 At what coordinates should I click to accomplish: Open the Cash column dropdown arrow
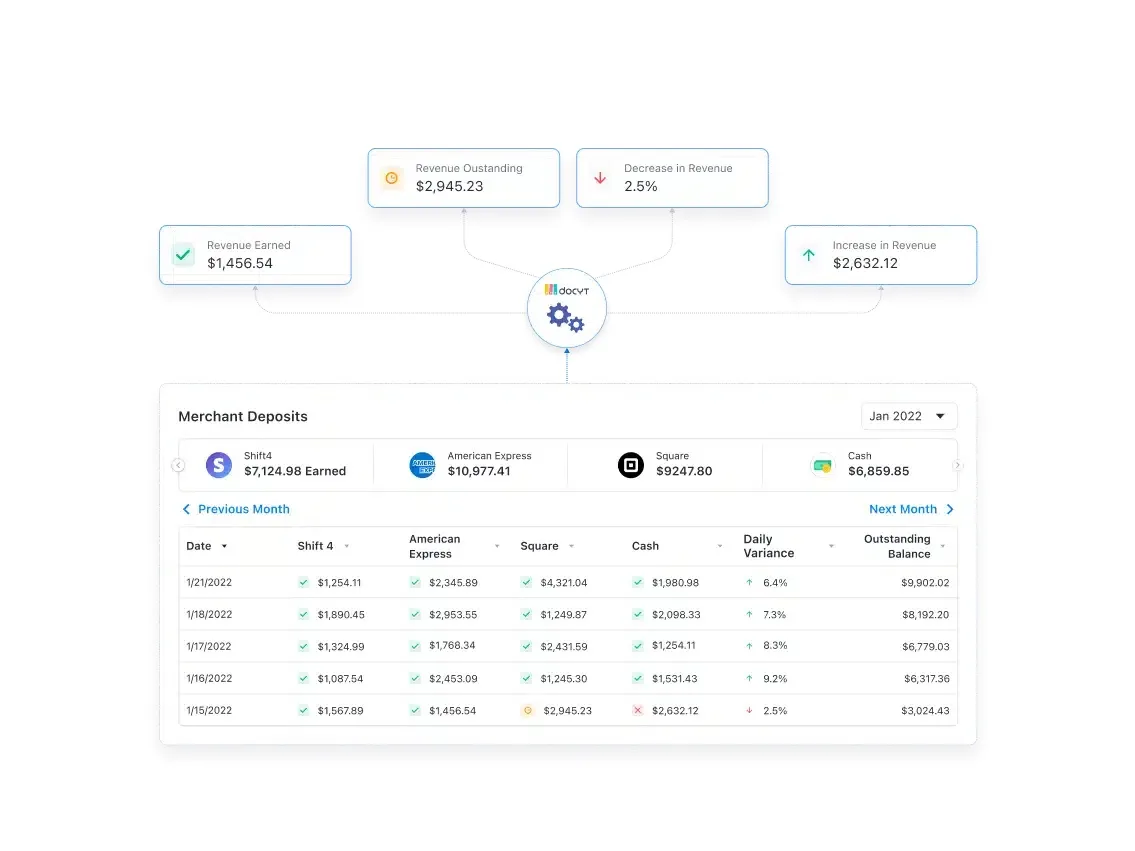click(720, 546)
